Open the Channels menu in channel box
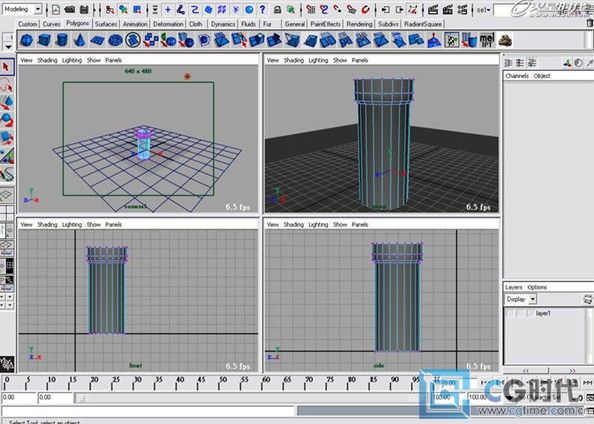 pos(517,76)
